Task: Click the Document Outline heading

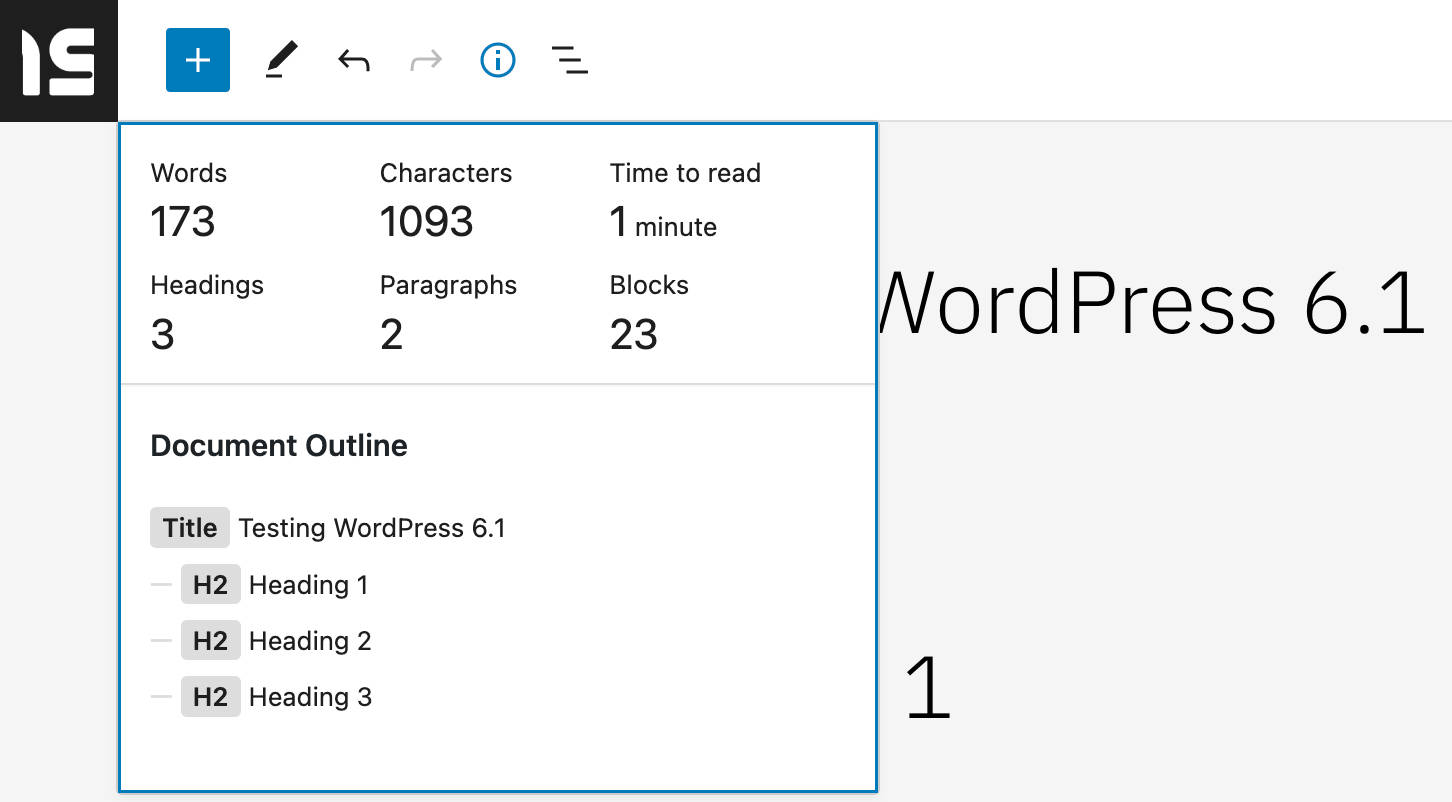Action: pos(279,445)
